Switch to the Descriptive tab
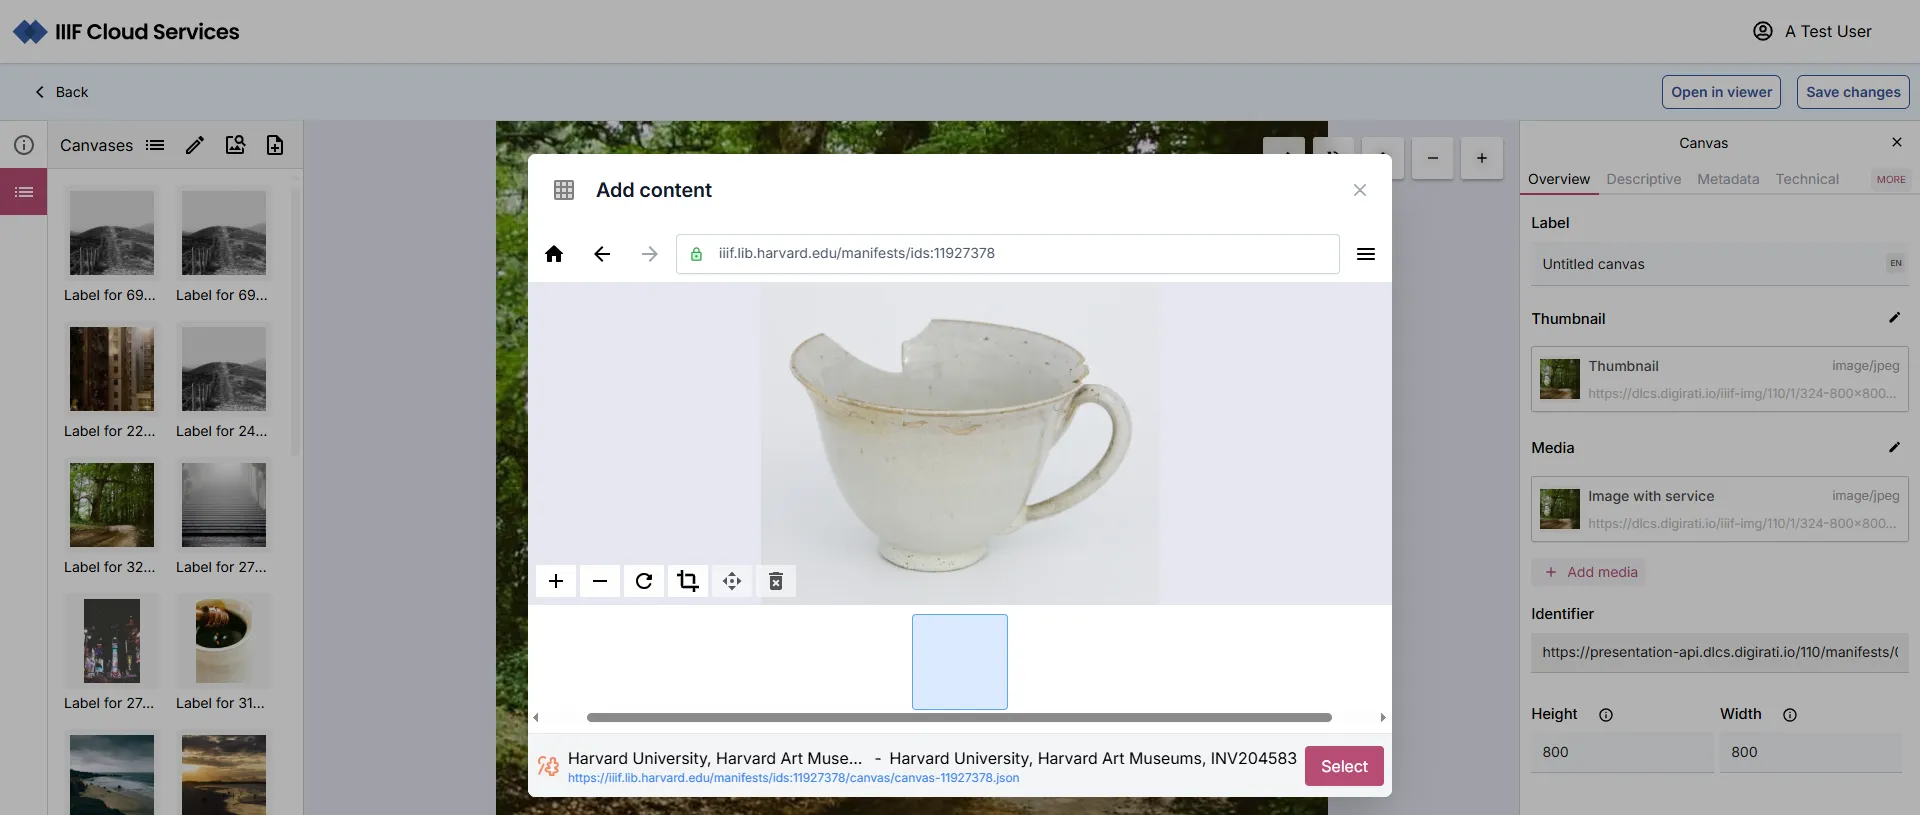1920x815 pixels. coord(1643,179)
